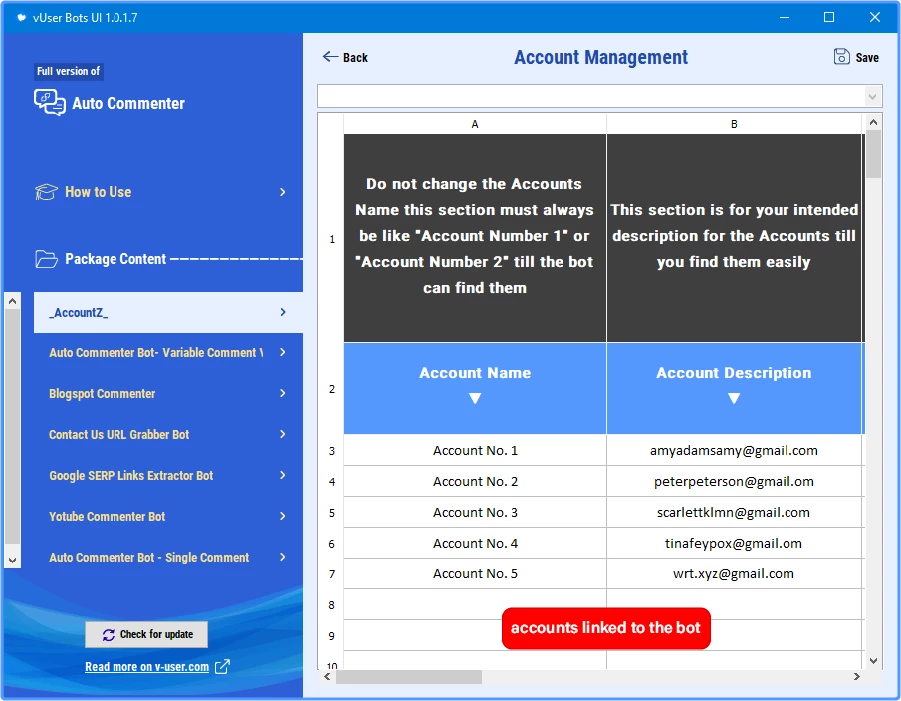Click the spreadsheet horizontal scrollbar thumb

tap(409, 677)
